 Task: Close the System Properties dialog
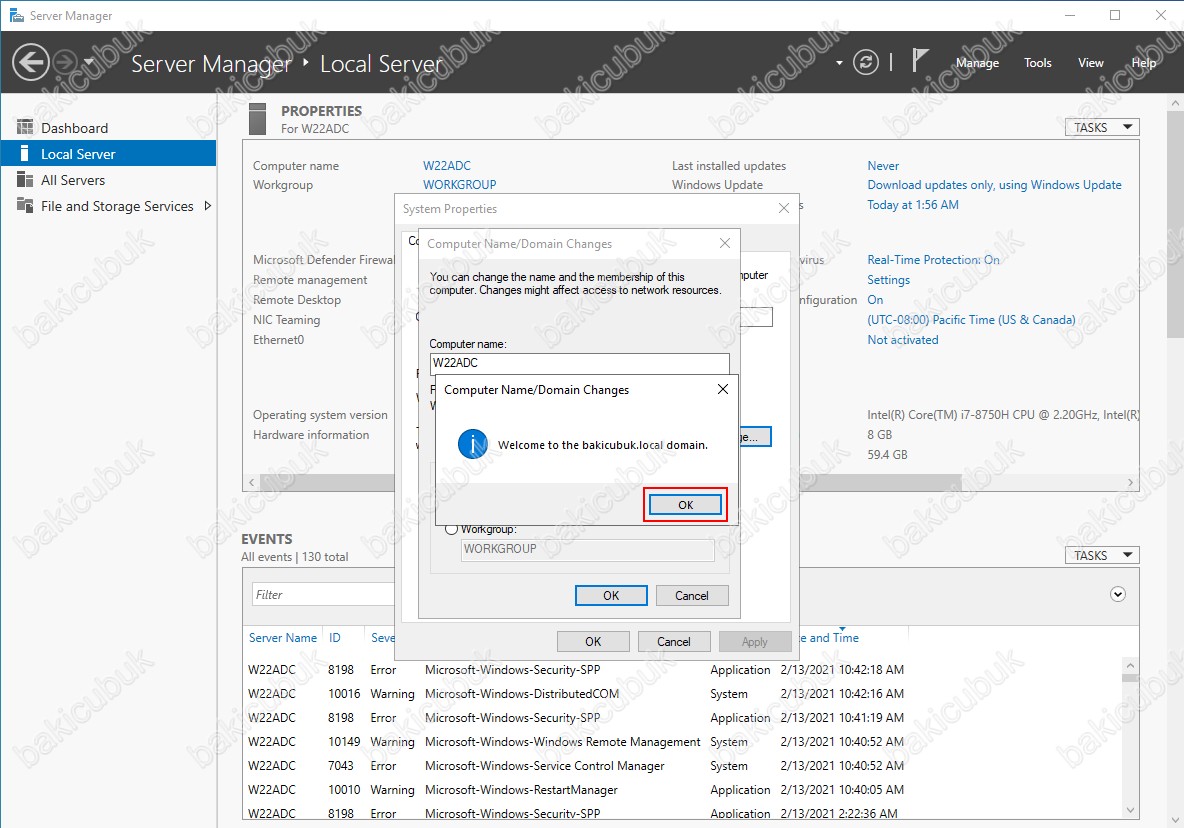[784, 208]
